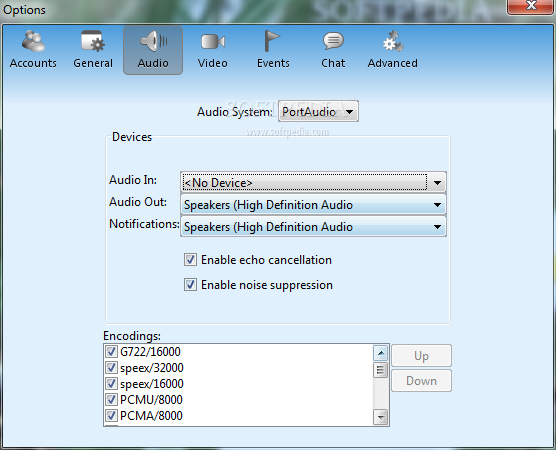
Task: Click the Up button for encodings
Action: coord(421,355)
